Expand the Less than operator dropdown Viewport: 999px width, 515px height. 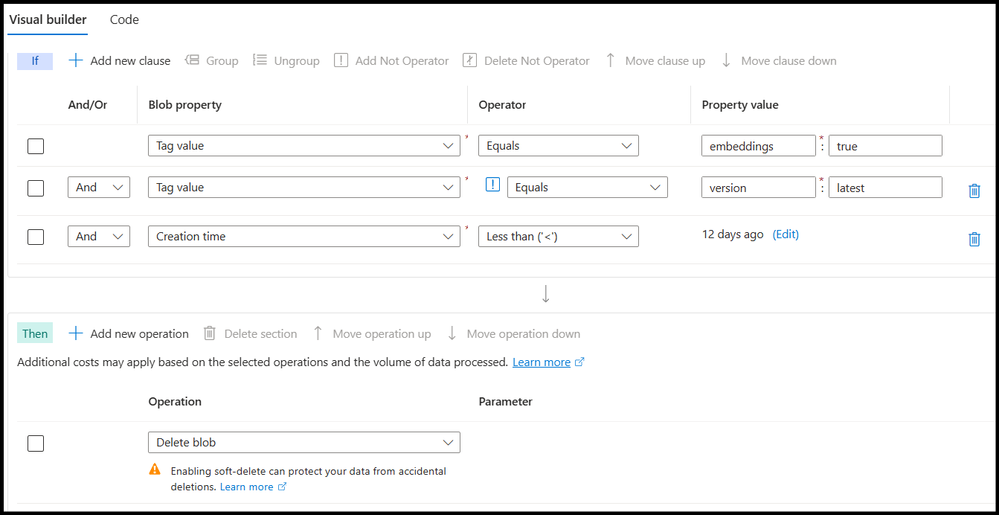tap(558, 237)
